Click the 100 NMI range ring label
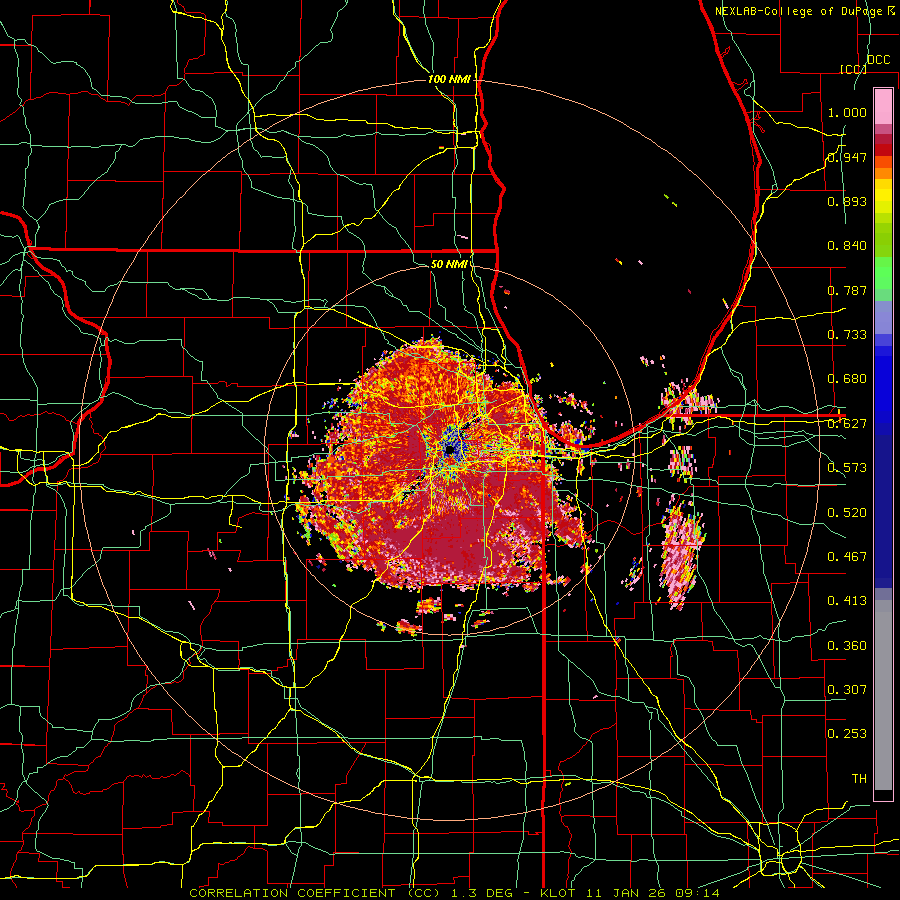900x900 pixels. (449, 79)
